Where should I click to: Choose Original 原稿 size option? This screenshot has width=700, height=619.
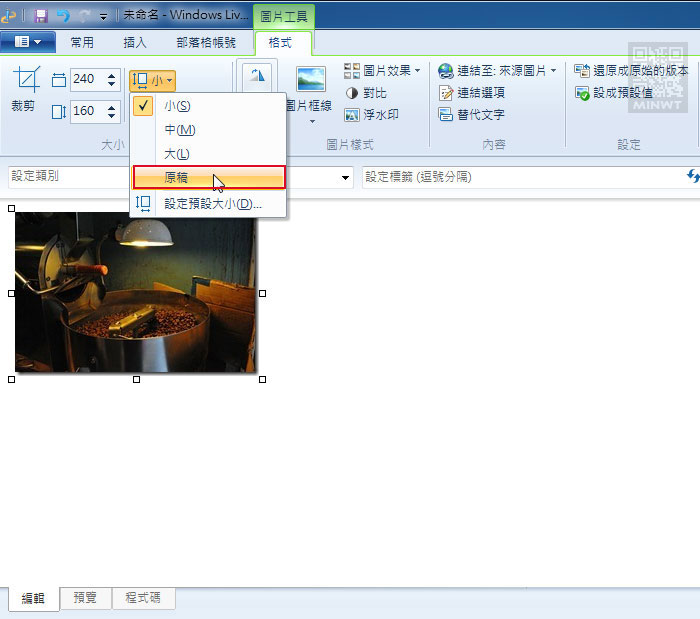click(x=209, y=178)
